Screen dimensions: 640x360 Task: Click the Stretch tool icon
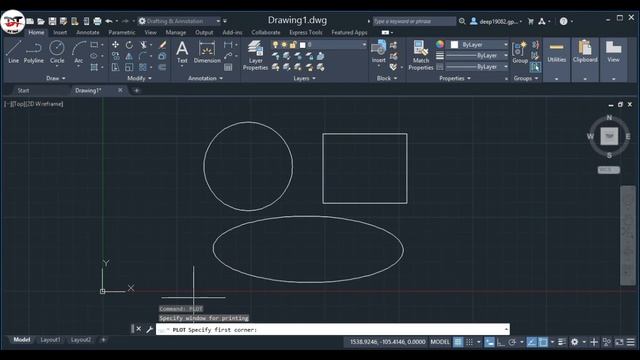click(116, 67)
